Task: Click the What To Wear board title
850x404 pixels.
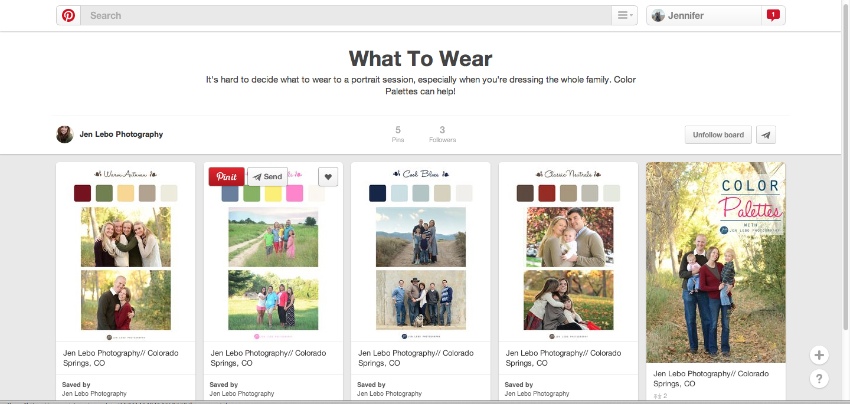Action: [x=420, y=58]
